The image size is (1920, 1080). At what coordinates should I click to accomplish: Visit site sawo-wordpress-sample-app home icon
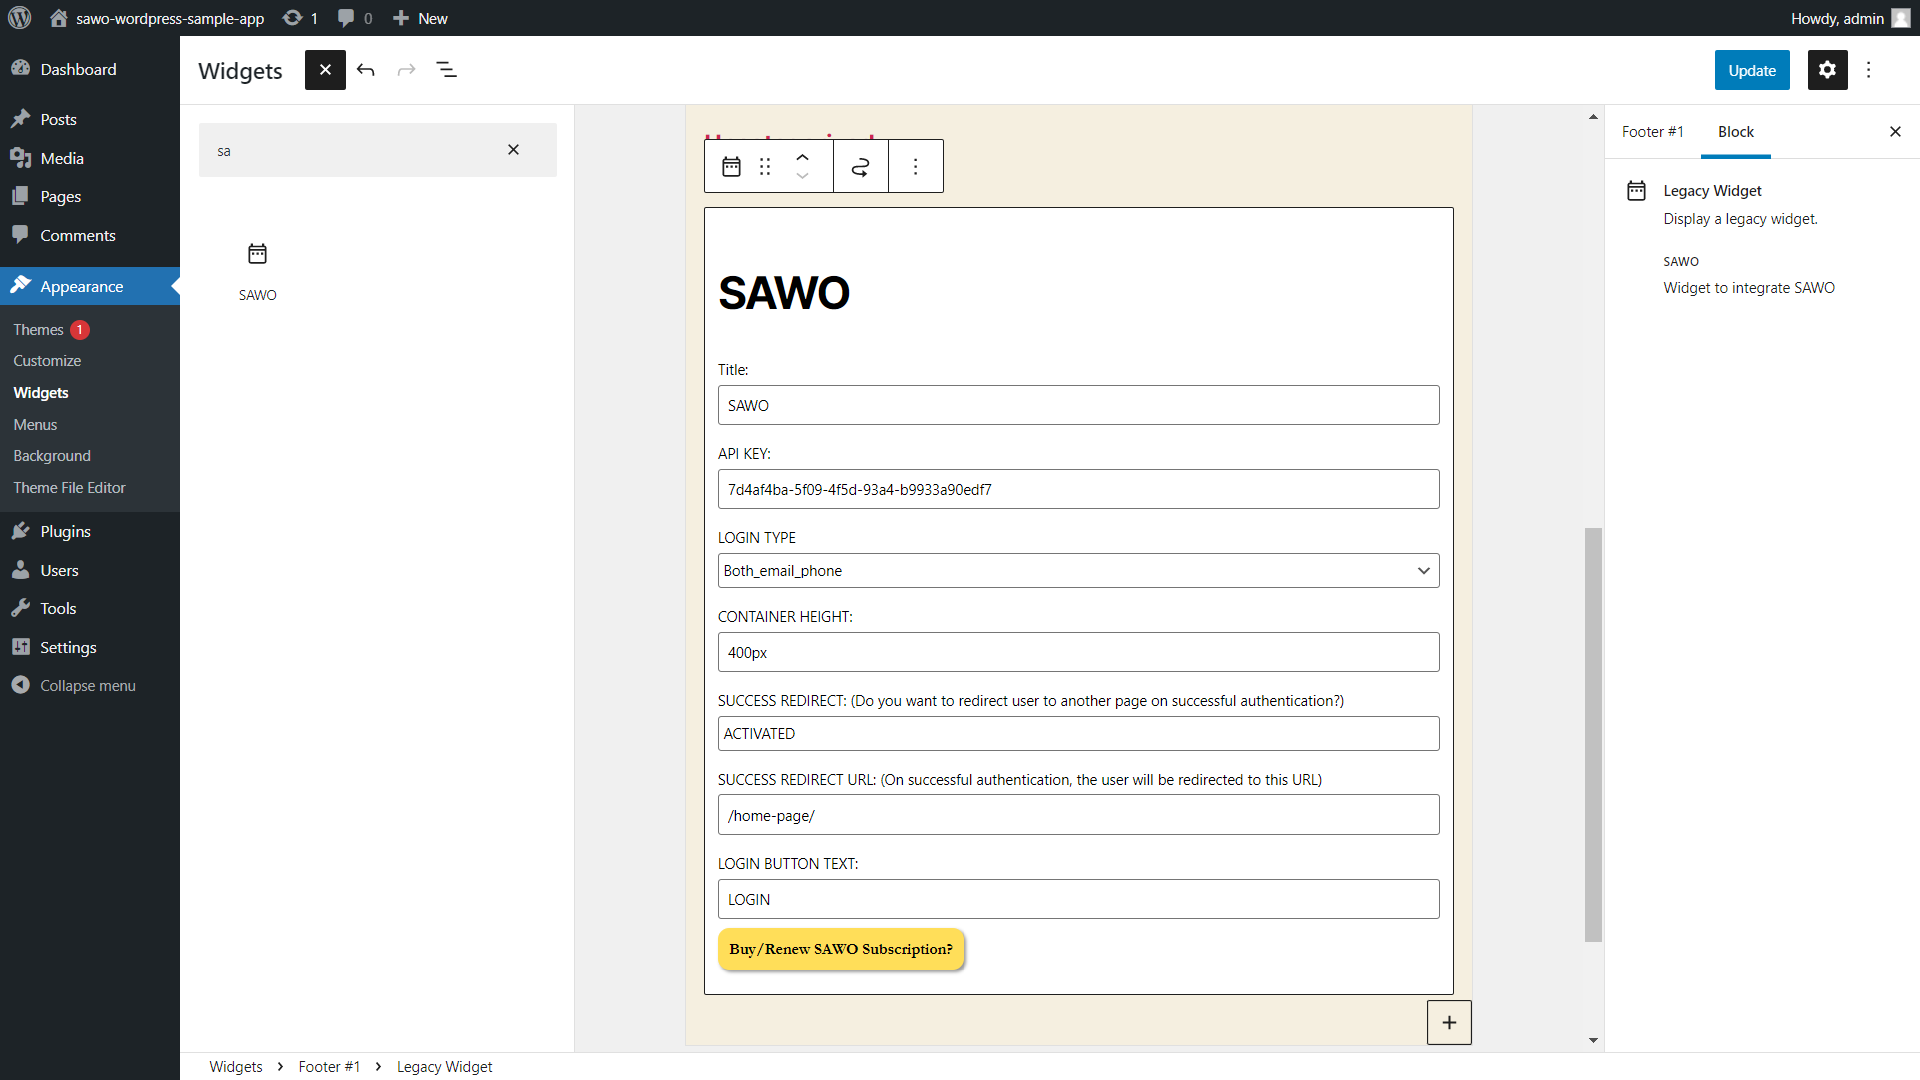tap(58, 18)
